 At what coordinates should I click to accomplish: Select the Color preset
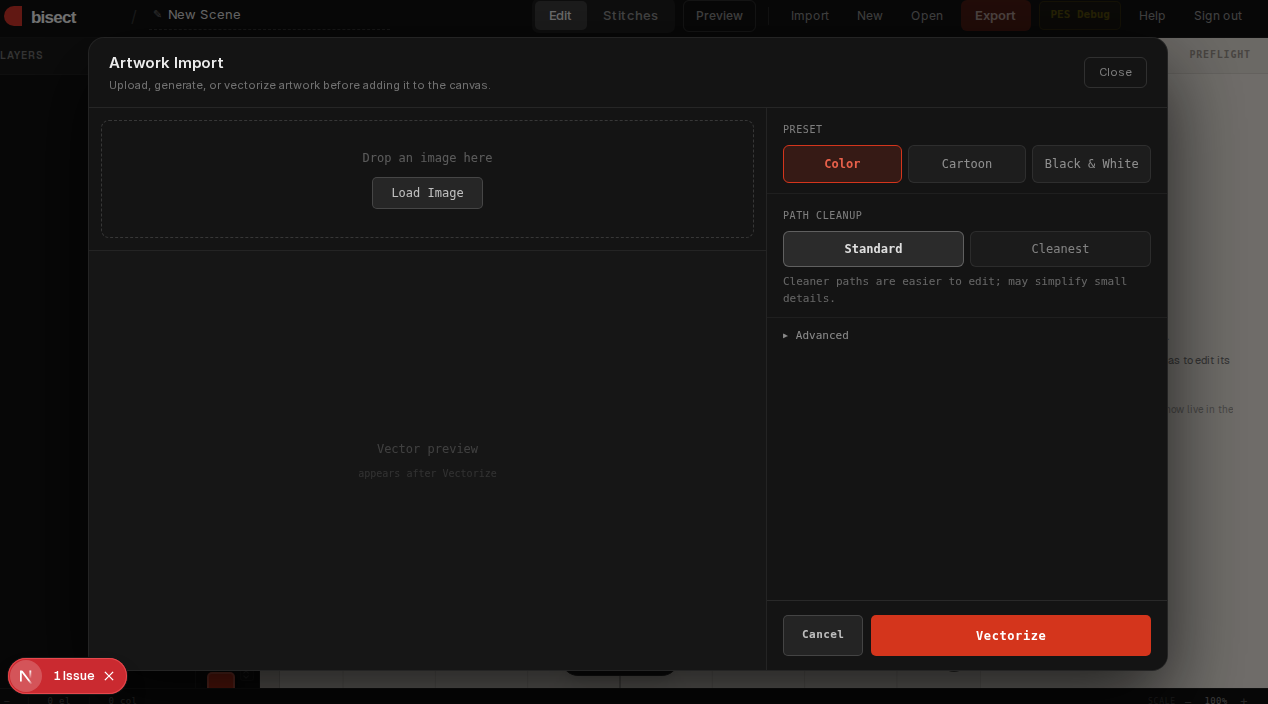click(x=842, y=164)
